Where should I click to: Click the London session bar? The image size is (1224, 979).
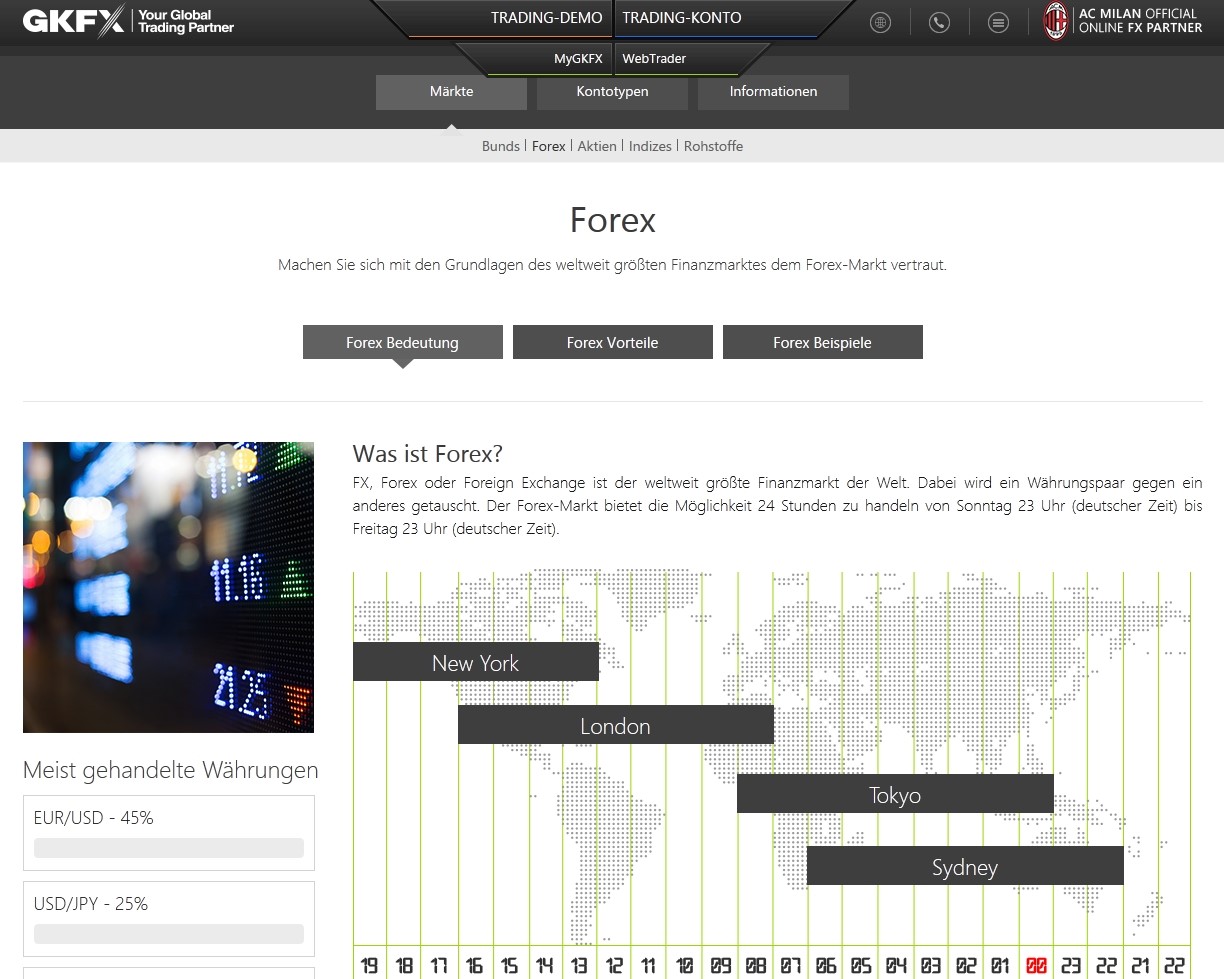coord(615,725)
